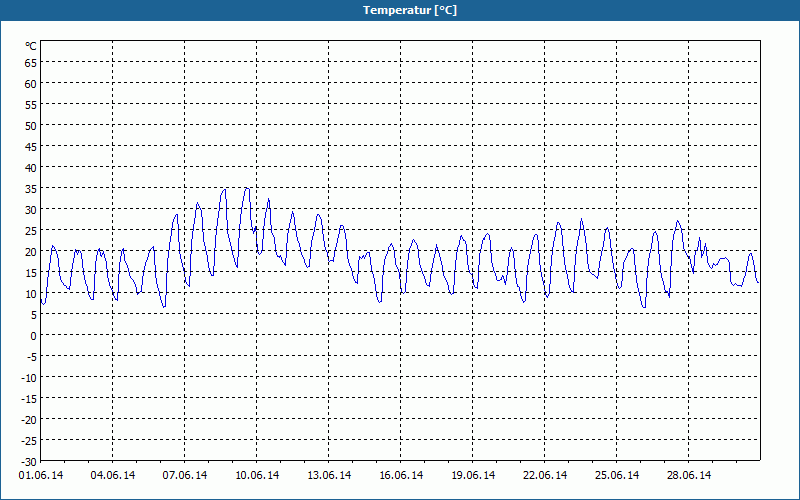Click the °C unit label on axis
Screen dimensions: 800x500
31,46
